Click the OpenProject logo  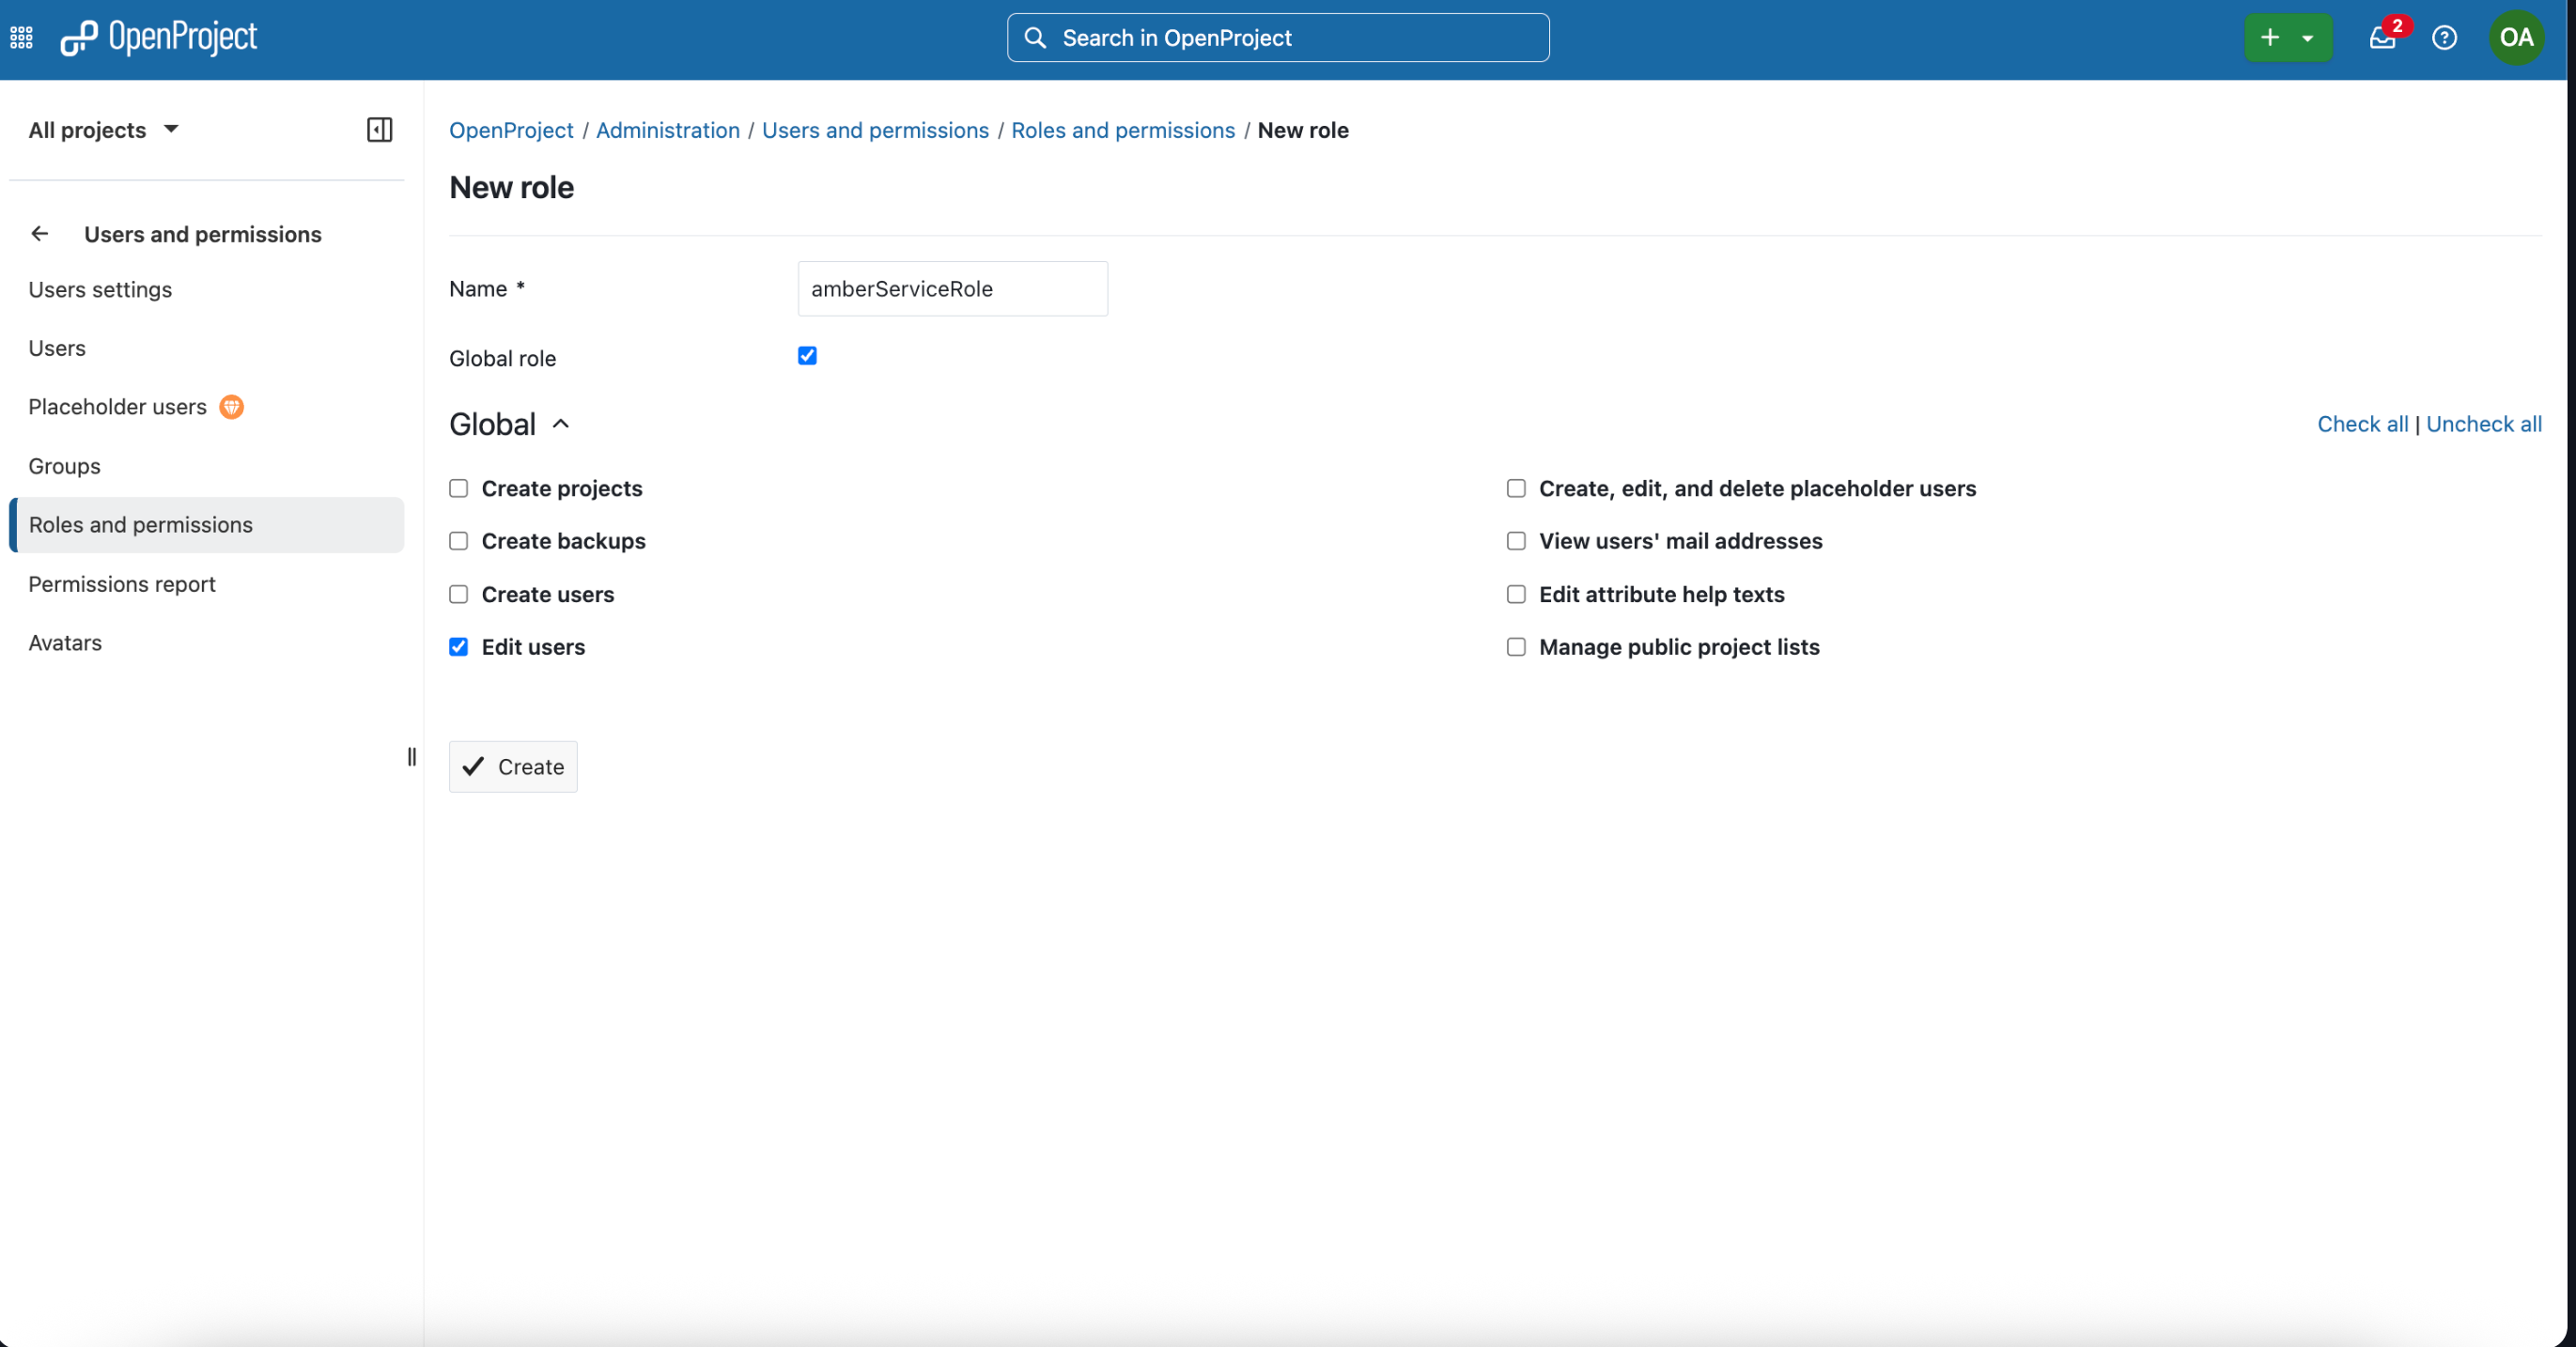pyautogui.click(x=158, y=38)
